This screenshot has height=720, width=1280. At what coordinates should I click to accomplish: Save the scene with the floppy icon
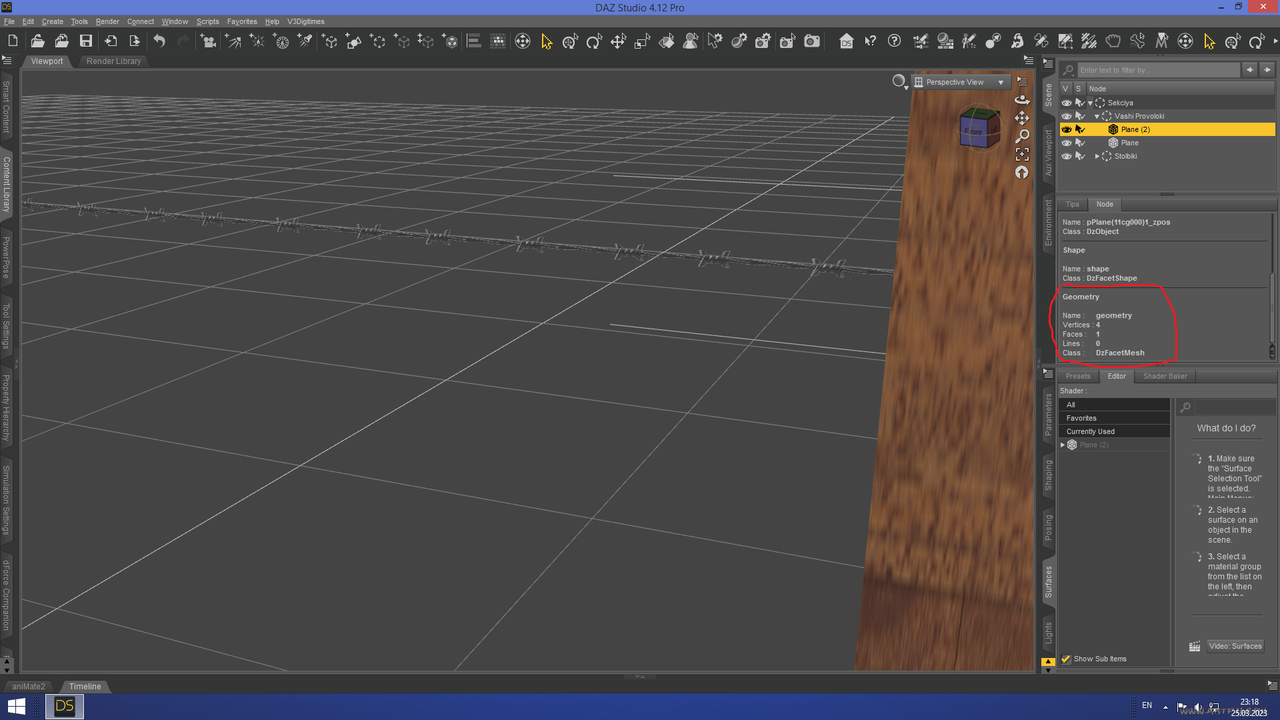[86, 41]
